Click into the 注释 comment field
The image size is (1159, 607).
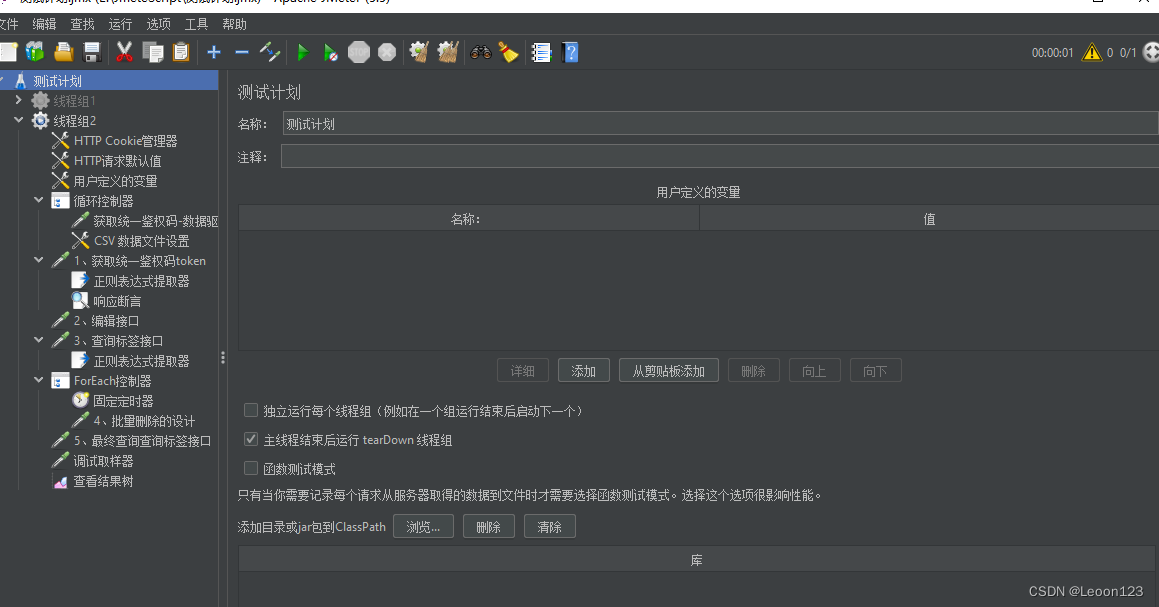pos(720,156)
